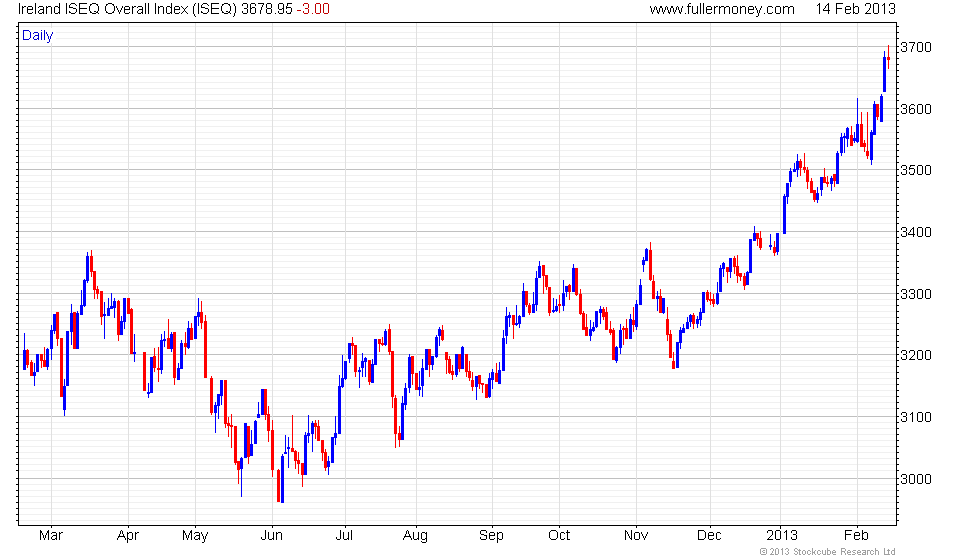Click the 3300 price axis label

[x=916, y=294]
